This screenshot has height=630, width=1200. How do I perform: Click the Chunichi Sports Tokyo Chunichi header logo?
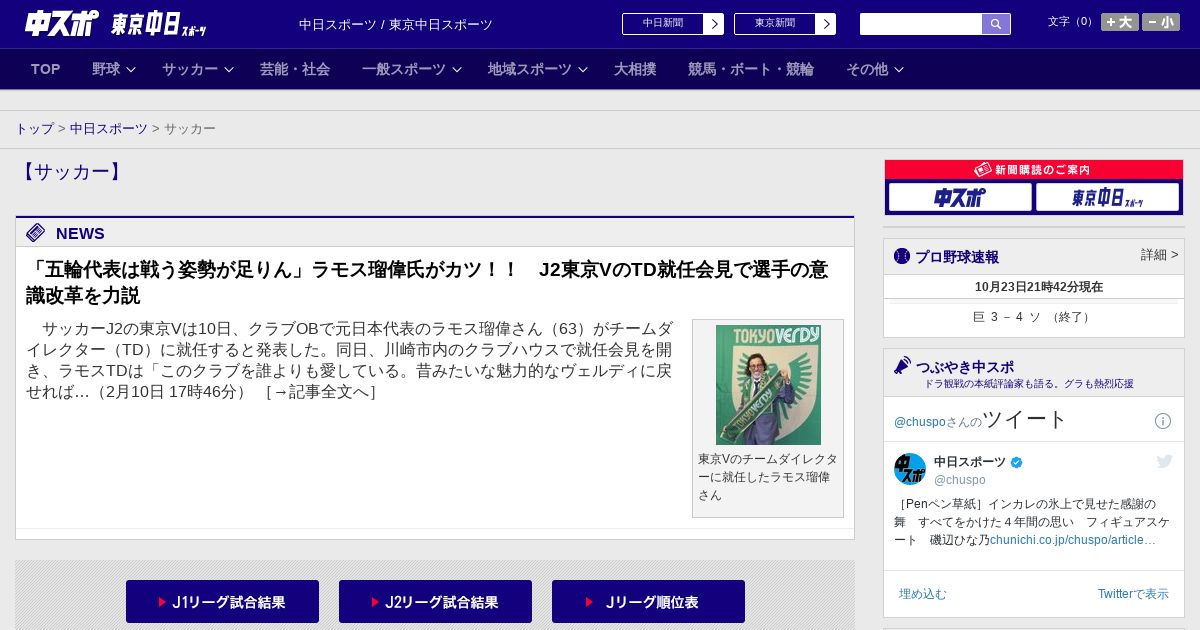[116, 24]
